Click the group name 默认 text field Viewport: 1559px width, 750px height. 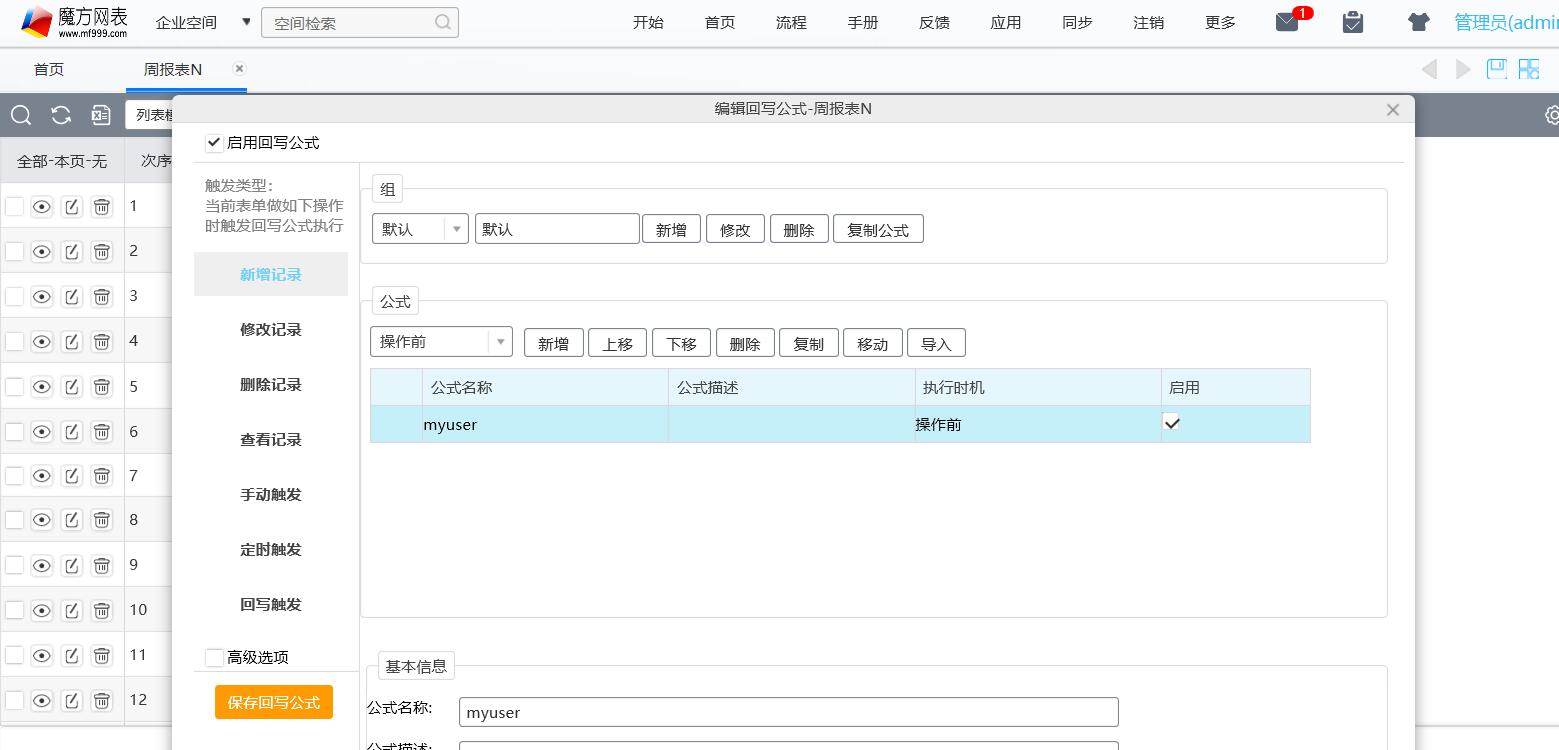click(557, 229)
